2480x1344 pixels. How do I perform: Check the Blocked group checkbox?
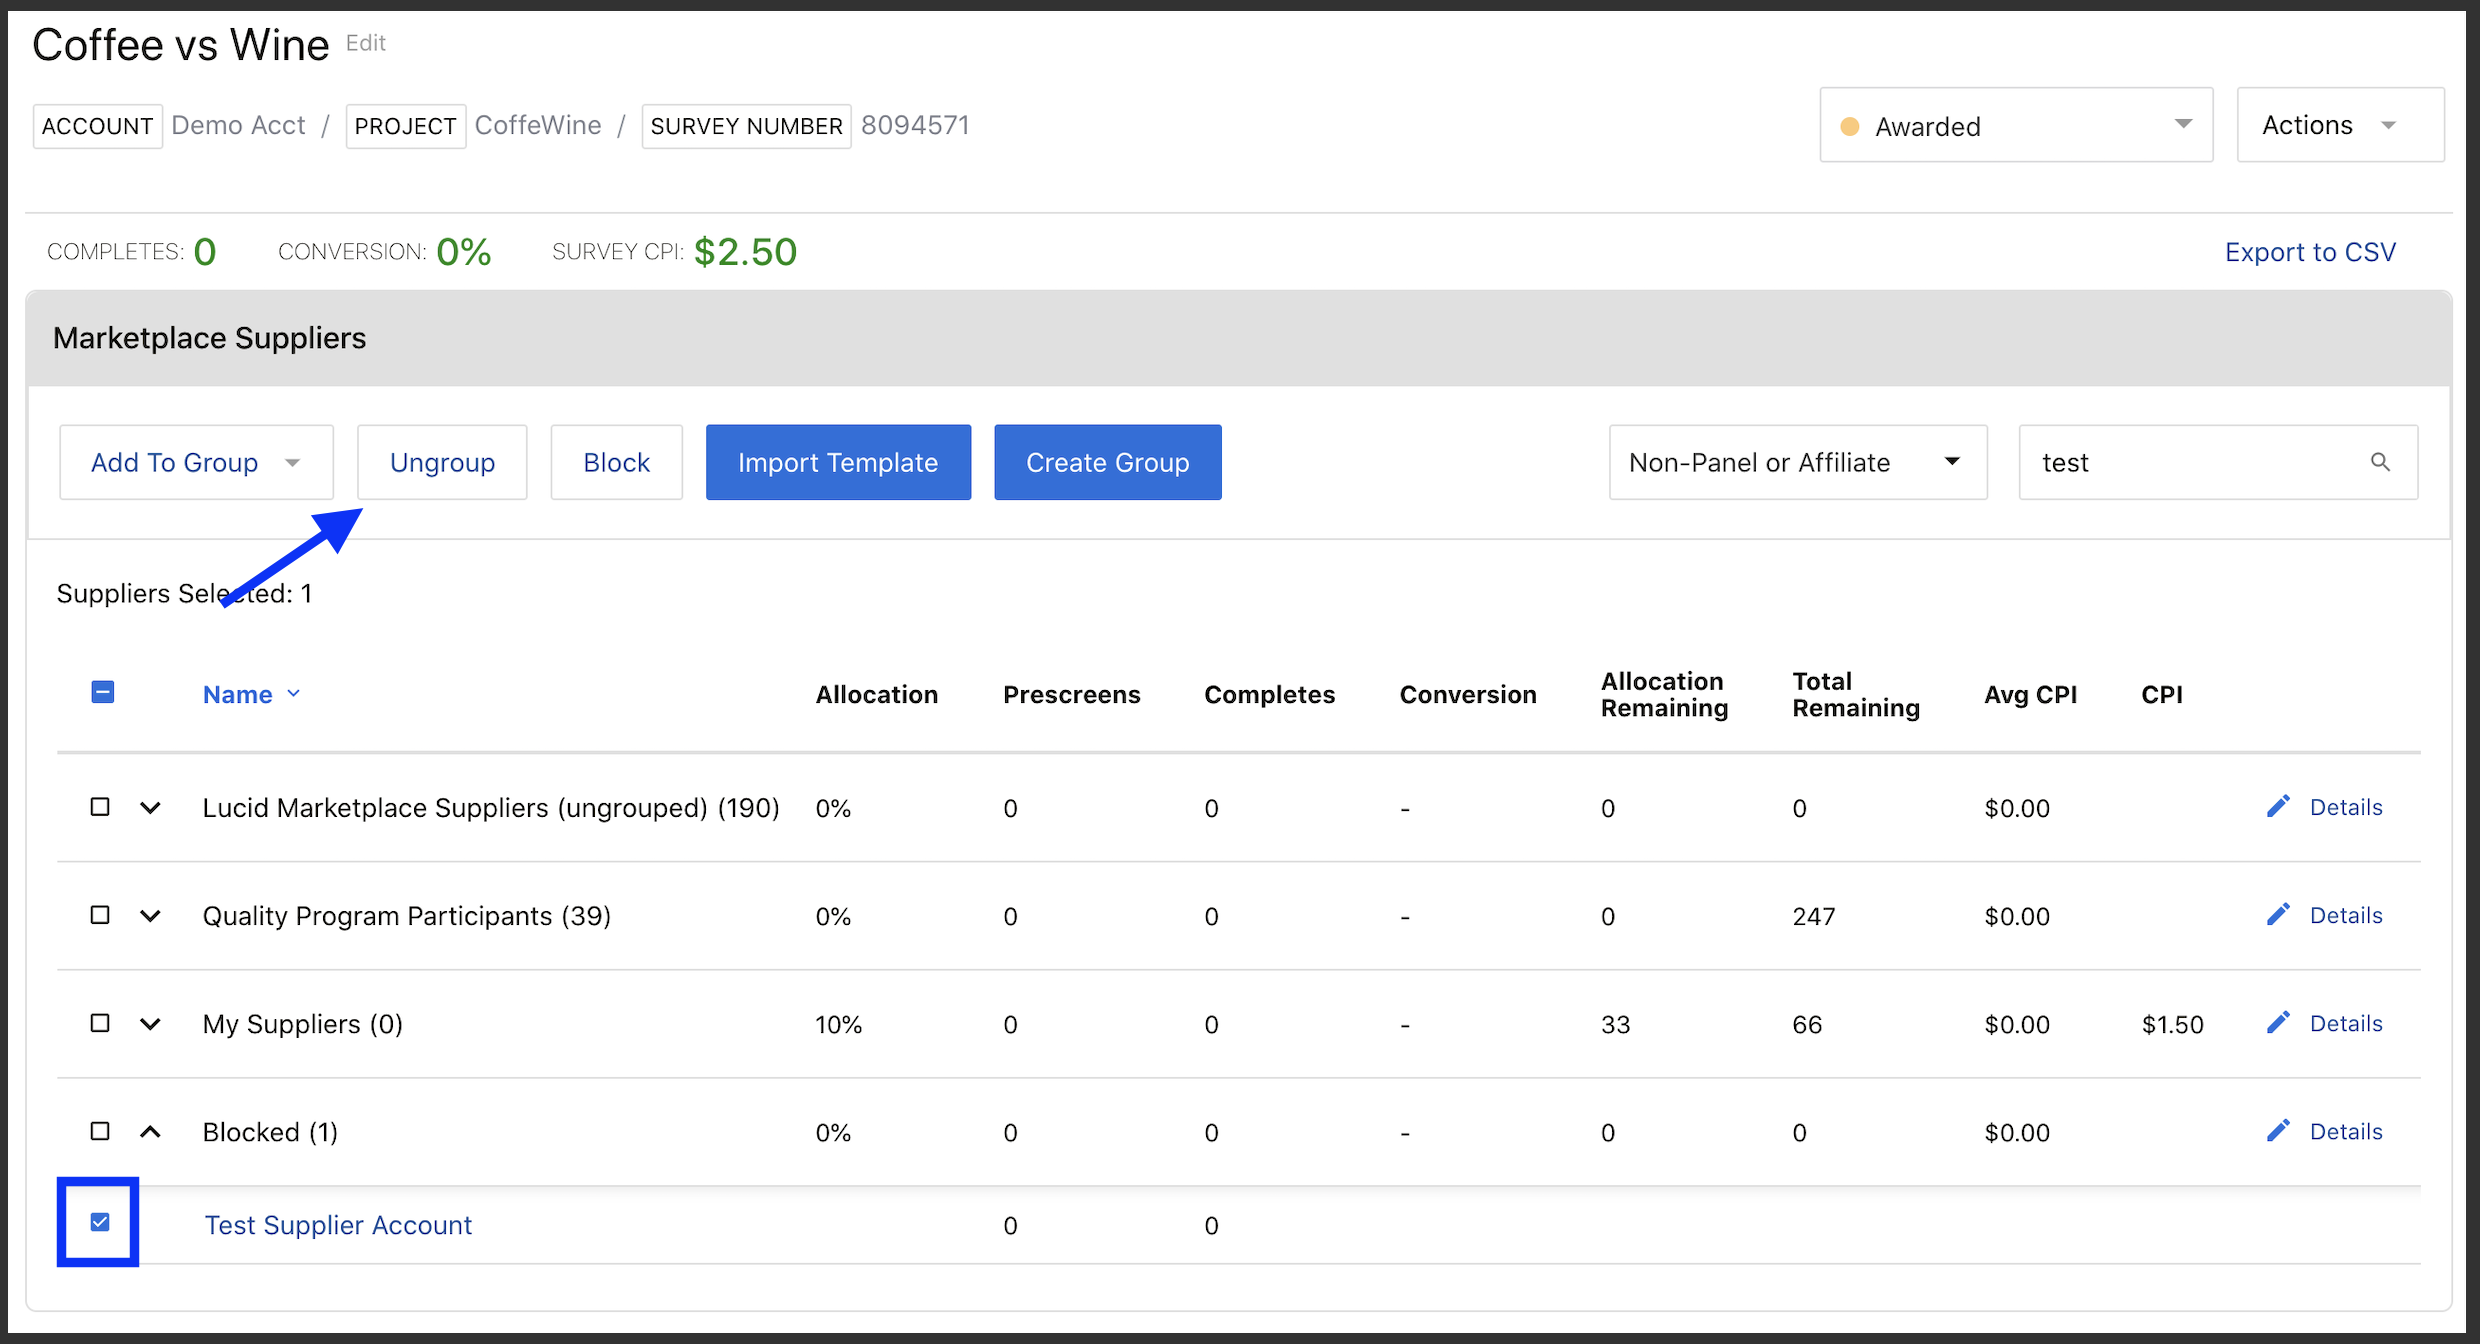click(x=100, y=1130)
